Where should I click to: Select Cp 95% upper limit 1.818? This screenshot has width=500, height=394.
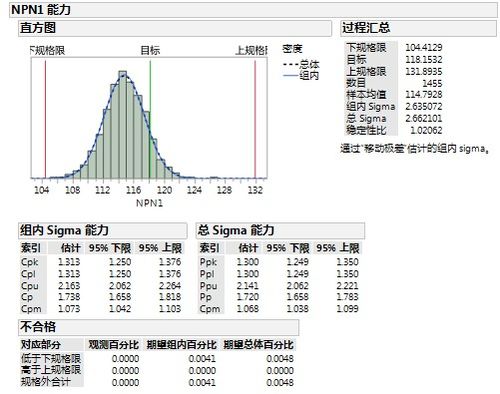pos(170,297)
